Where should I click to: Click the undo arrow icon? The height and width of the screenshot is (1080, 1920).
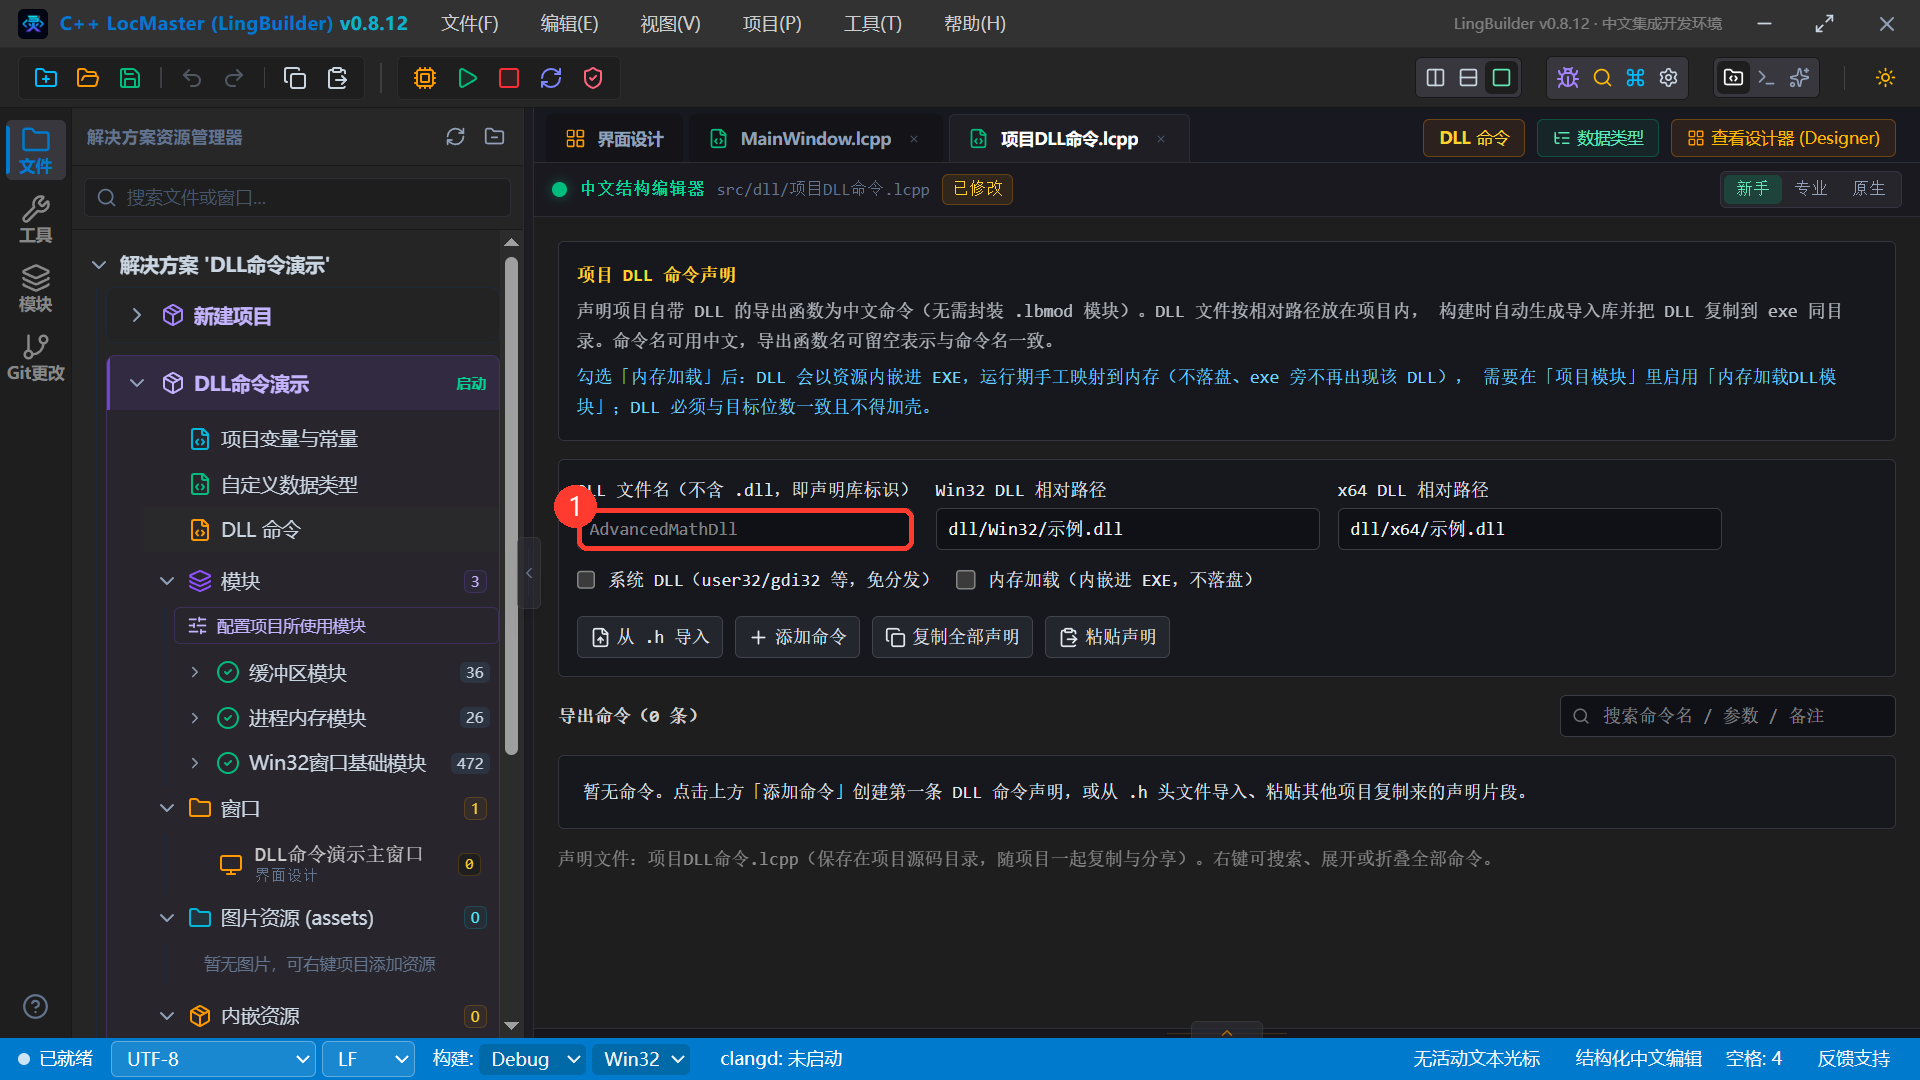192,78
